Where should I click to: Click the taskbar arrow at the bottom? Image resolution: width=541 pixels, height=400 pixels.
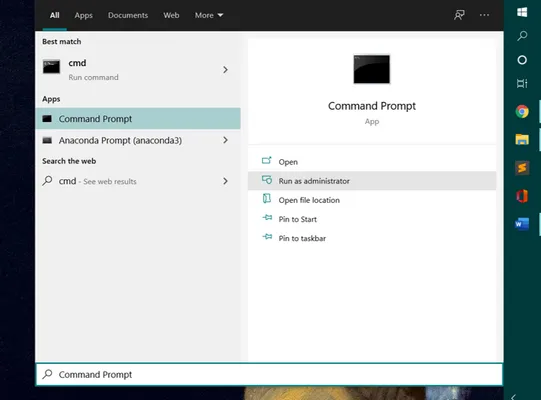pos(513,397)
